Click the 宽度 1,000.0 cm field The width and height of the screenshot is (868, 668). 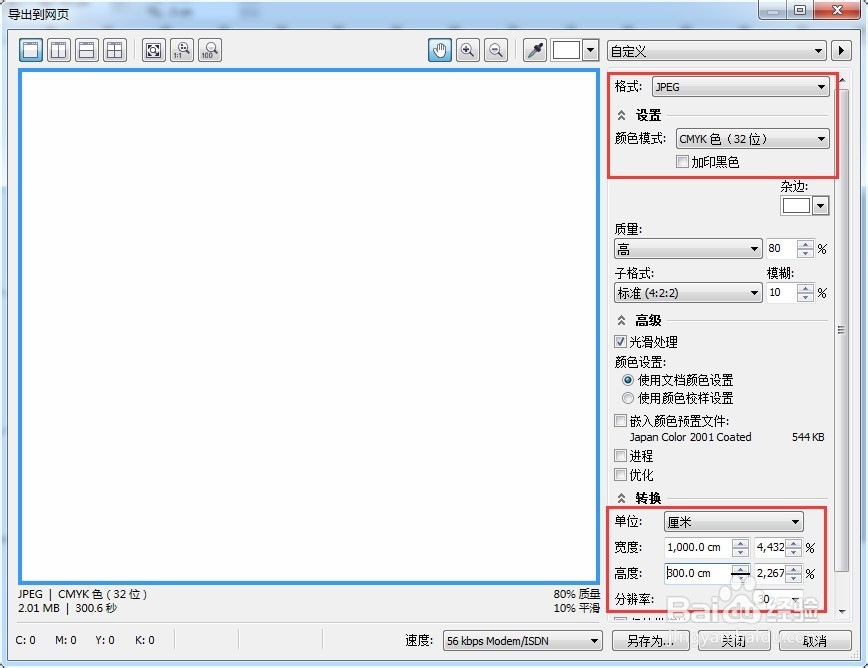coord(698,547)
